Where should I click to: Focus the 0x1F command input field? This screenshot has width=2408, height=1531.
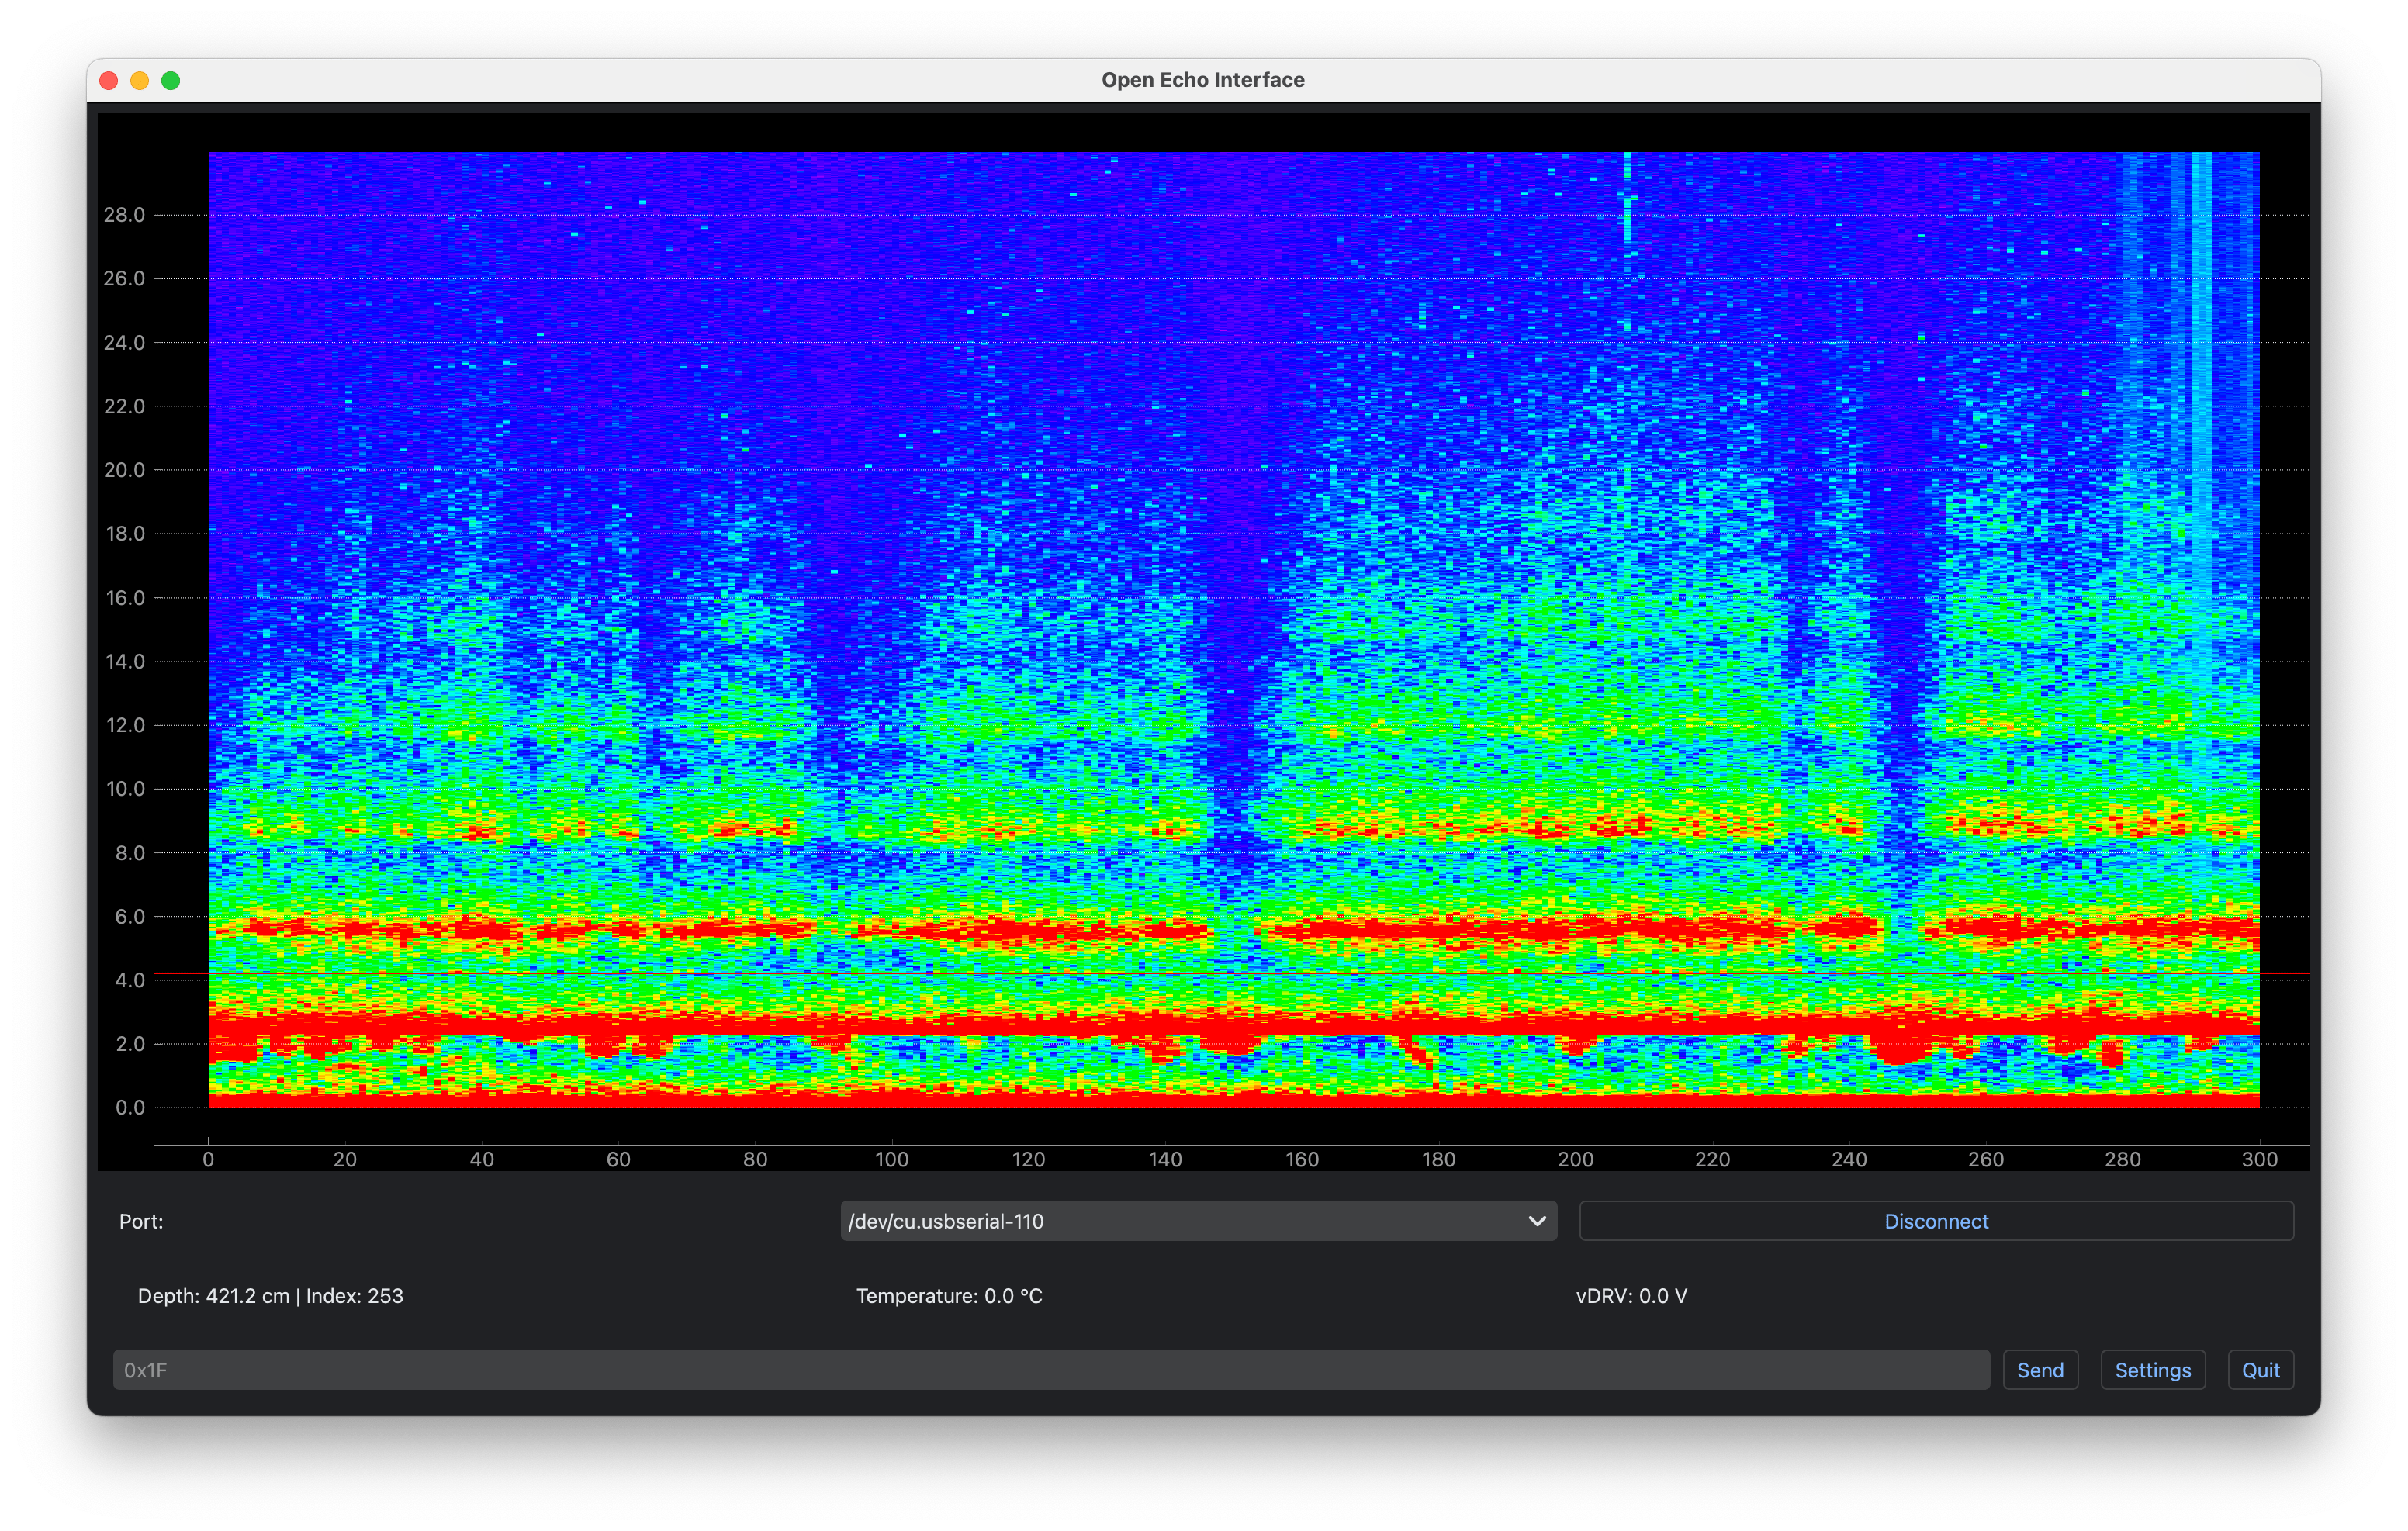pyautogui.click(x=1050, y=1370)
